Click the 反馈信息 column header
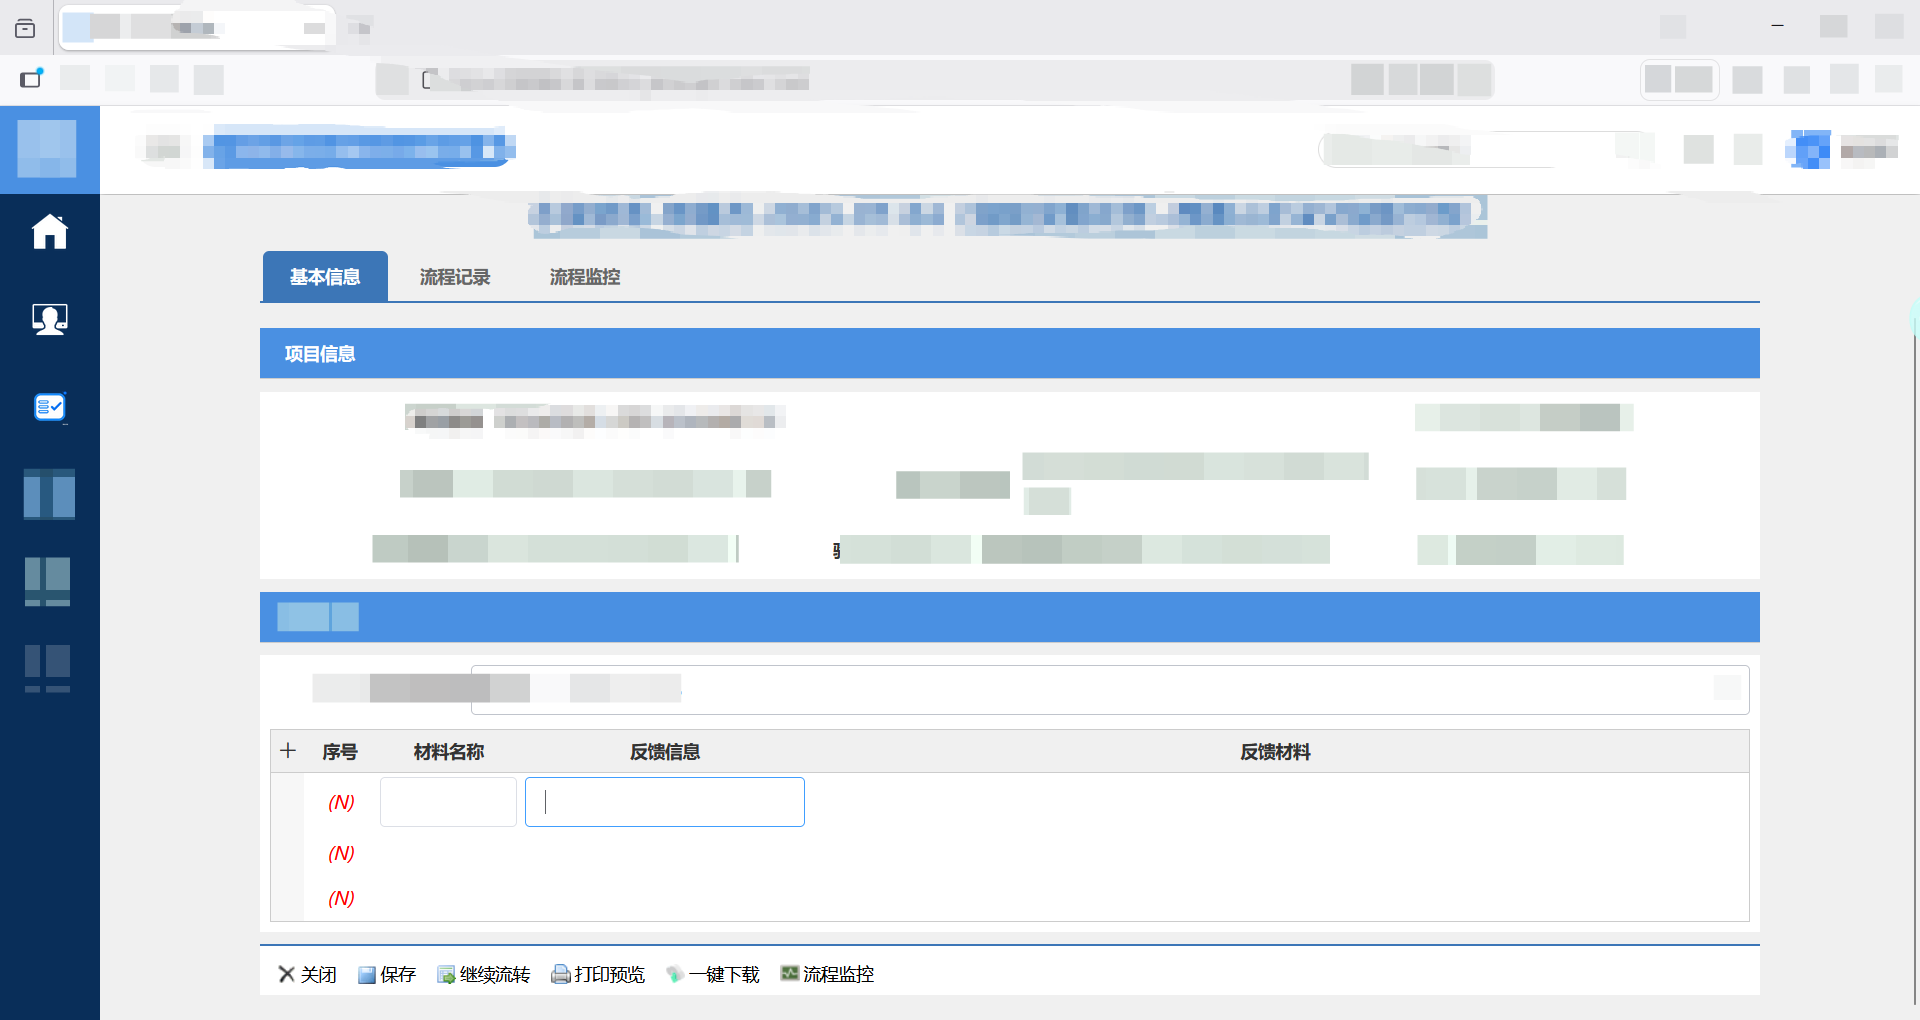This screenshot has width=1920, height=1020. (665, 752)
